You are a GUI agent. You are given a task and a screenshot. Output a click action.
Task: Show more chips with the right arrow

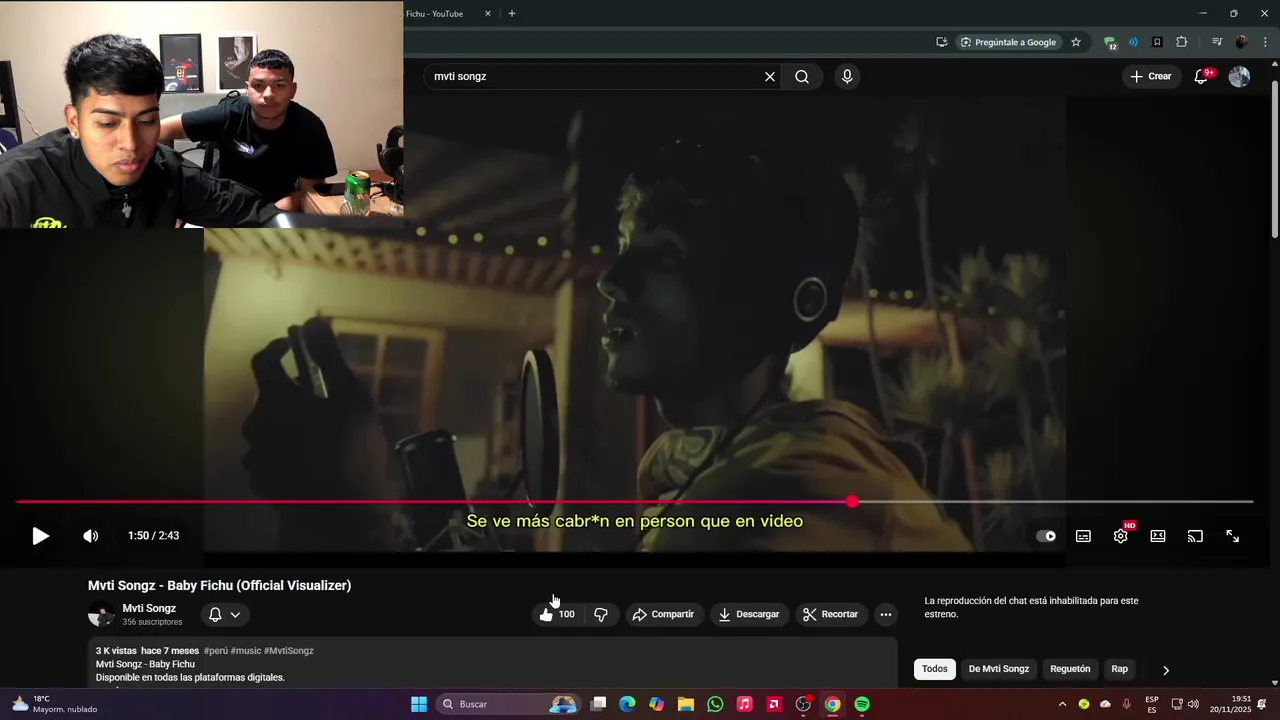(x=1165, y=670)
